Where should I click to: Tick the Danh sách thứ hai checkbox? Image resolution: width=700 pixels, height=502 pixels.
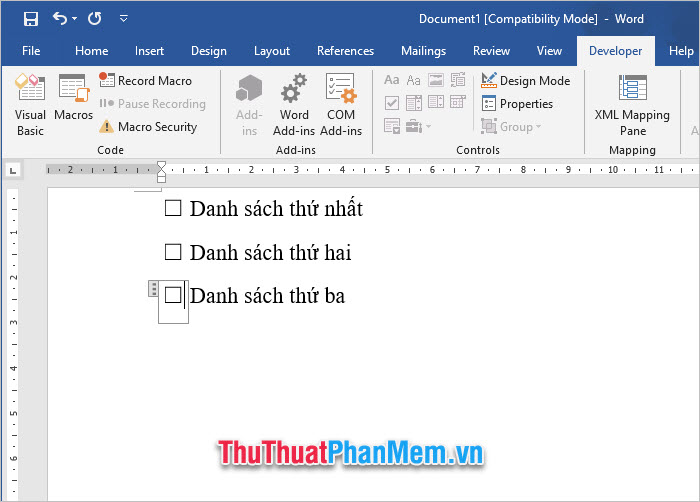point(173,252)
